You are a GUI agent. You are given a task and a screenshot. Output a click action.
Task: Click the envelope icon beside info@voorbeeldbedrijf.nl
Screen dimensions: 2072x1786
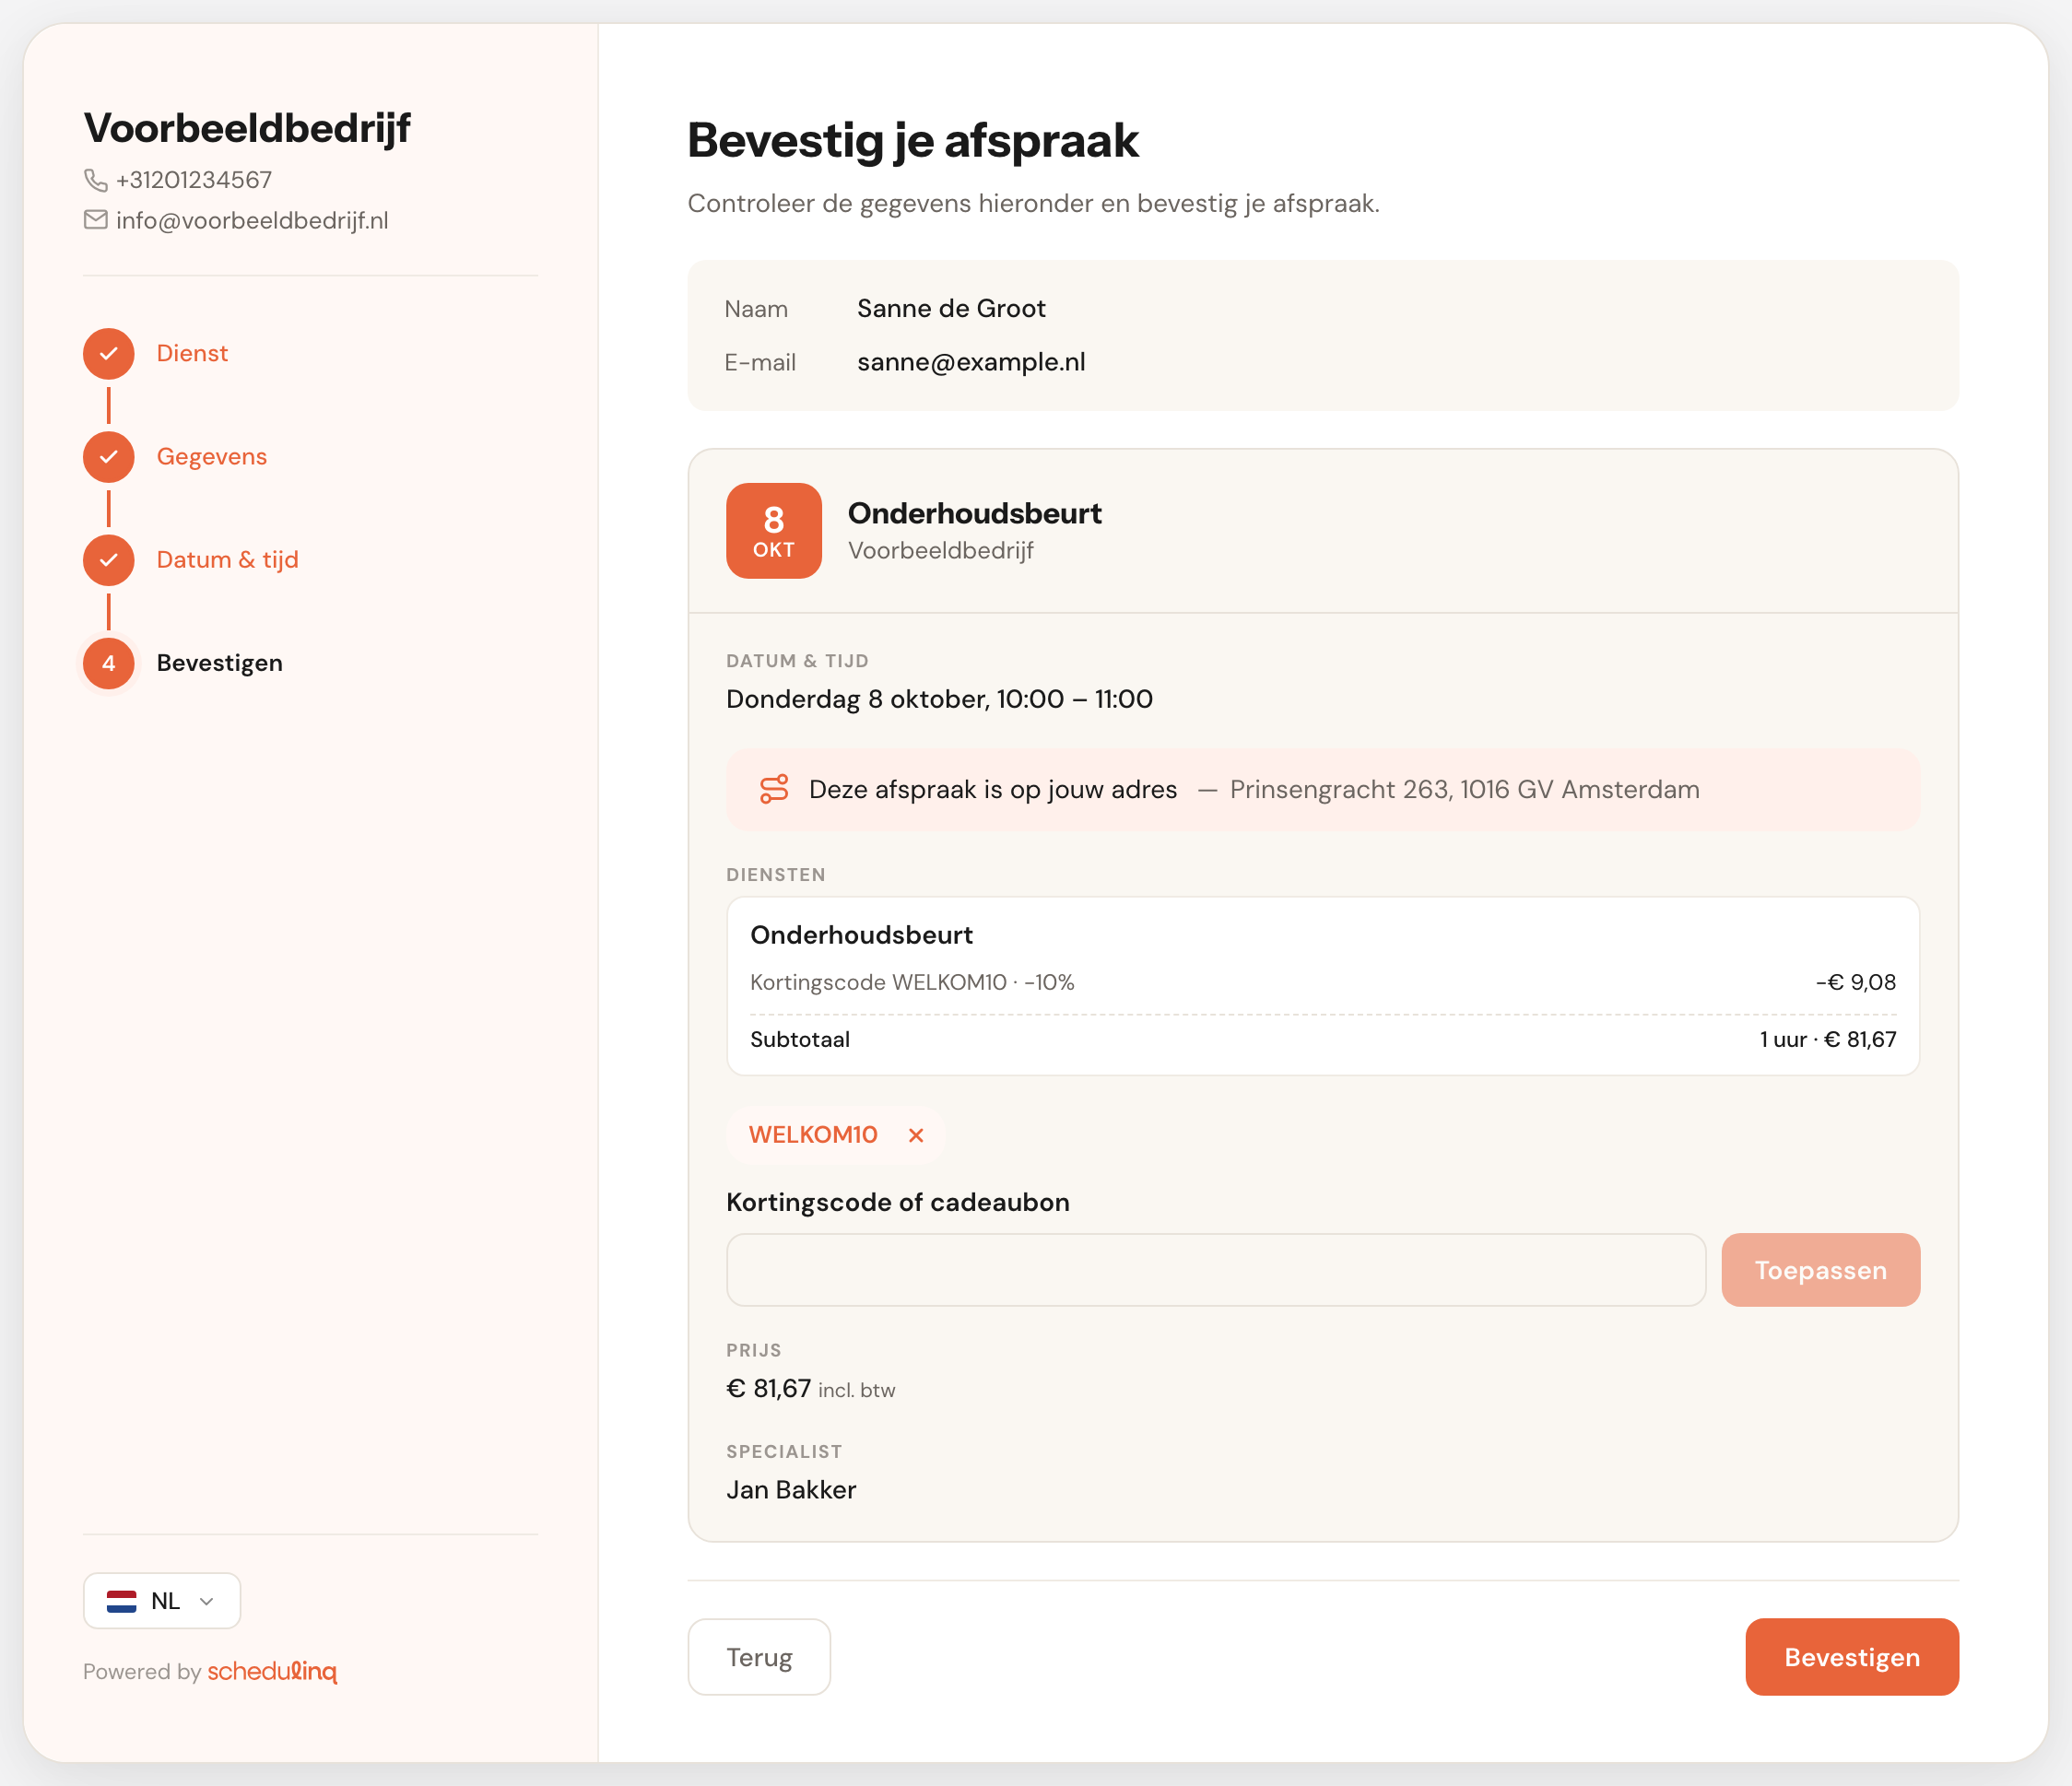coord(95,220)
